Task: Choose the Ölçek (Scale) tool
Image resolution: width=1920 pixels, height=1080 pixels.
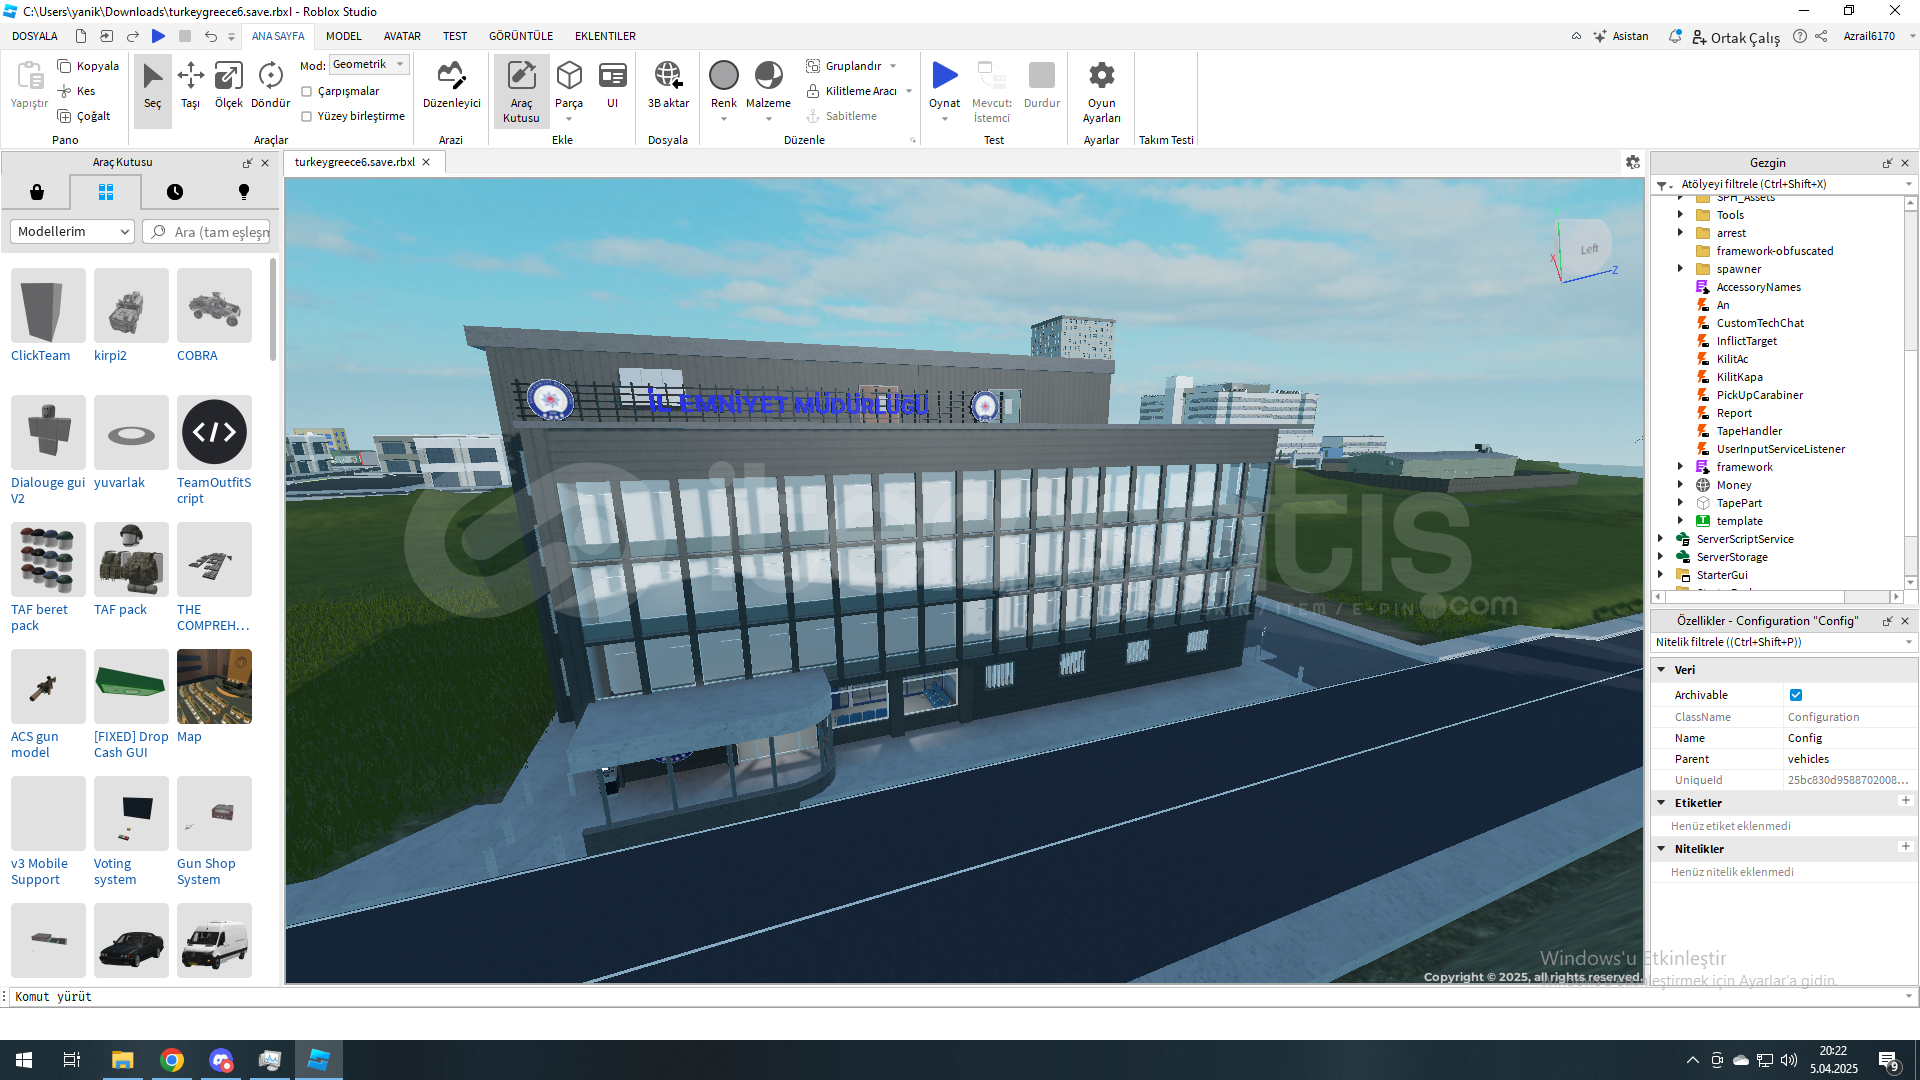Action: 229,86
